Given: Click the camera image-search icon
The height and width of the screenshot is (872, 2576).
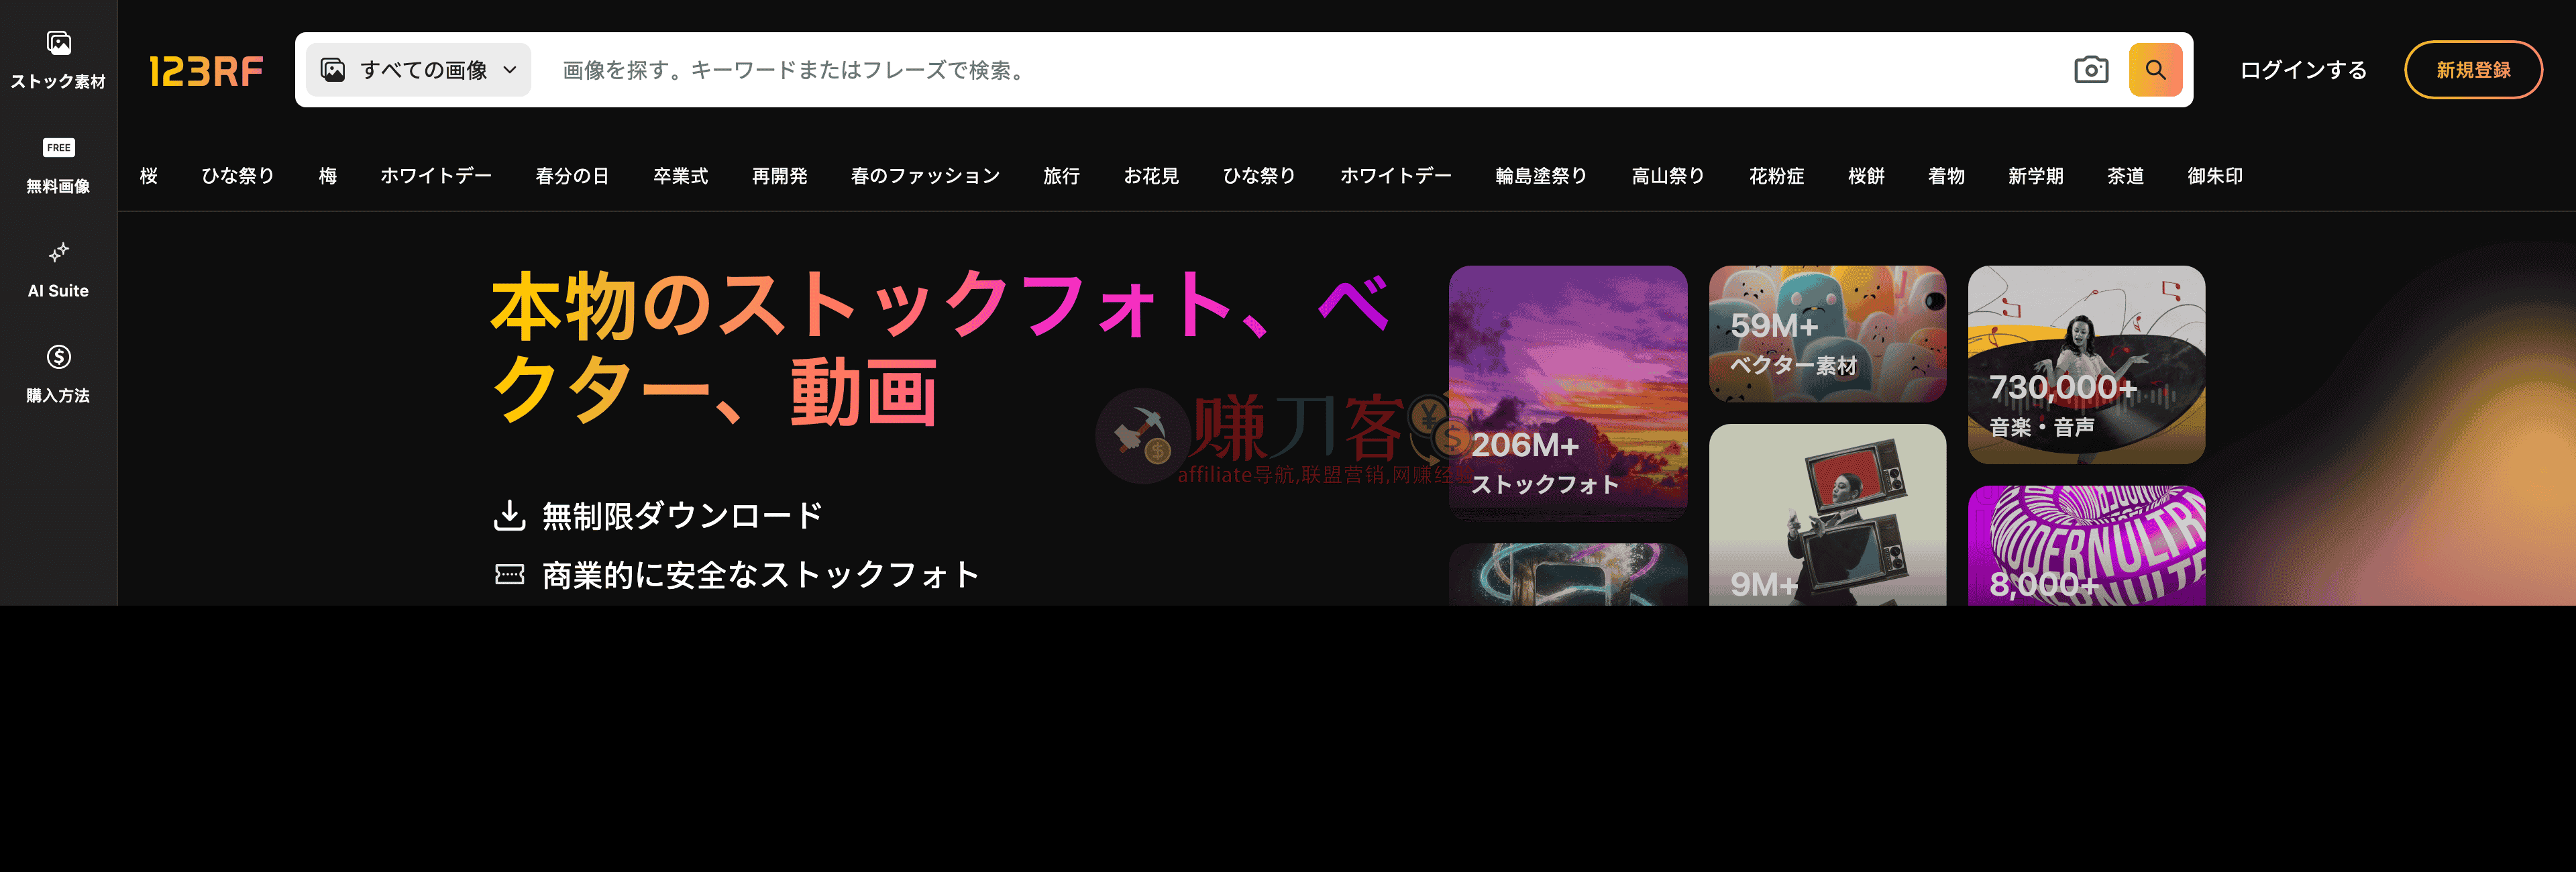Looking at the screenshot, I should pos(2090,70).
